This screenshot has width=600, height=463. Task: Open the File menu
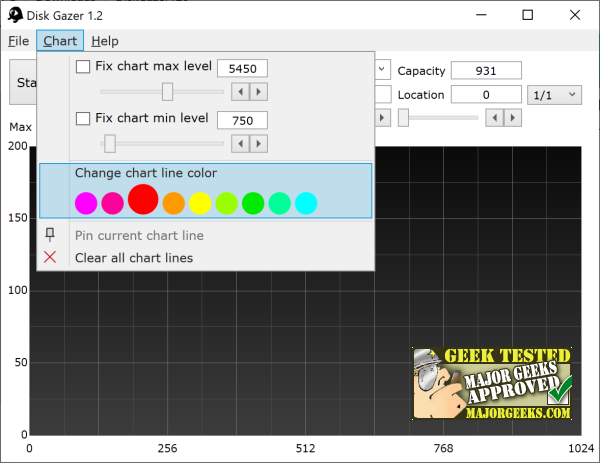tap(18, 41)
